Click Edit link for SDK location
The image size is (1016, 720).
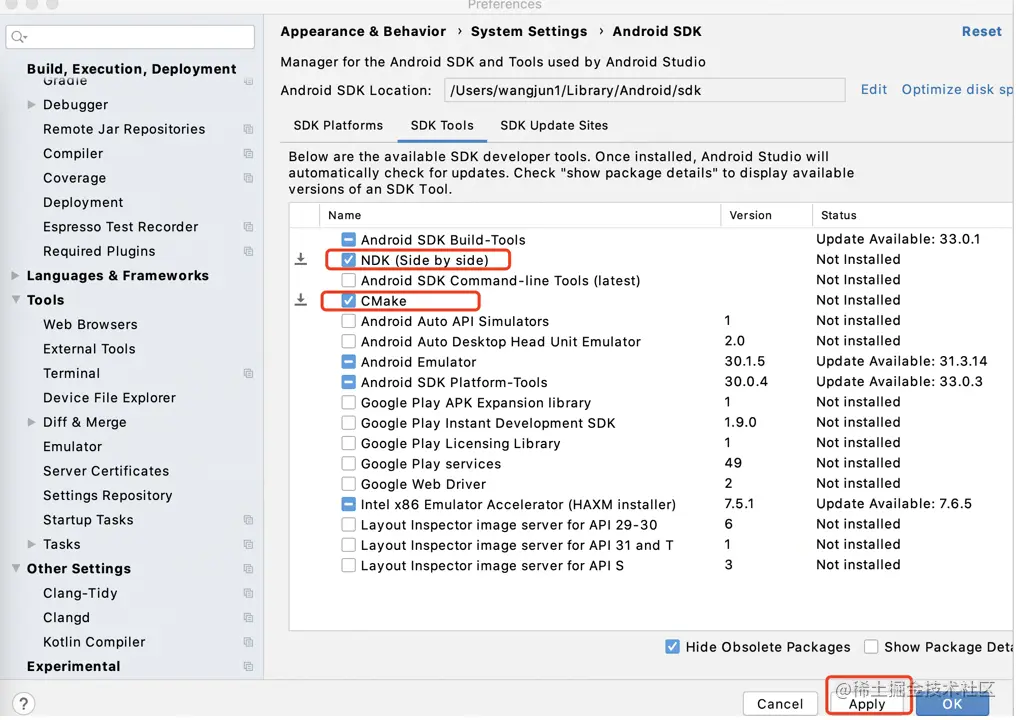(x=873, y=89)
